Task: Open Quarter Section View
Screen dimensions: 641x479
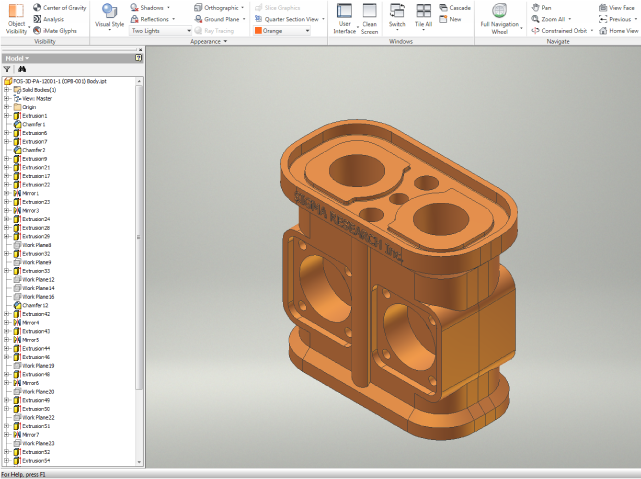Action: pyautogui.click(x=287, y=19)
